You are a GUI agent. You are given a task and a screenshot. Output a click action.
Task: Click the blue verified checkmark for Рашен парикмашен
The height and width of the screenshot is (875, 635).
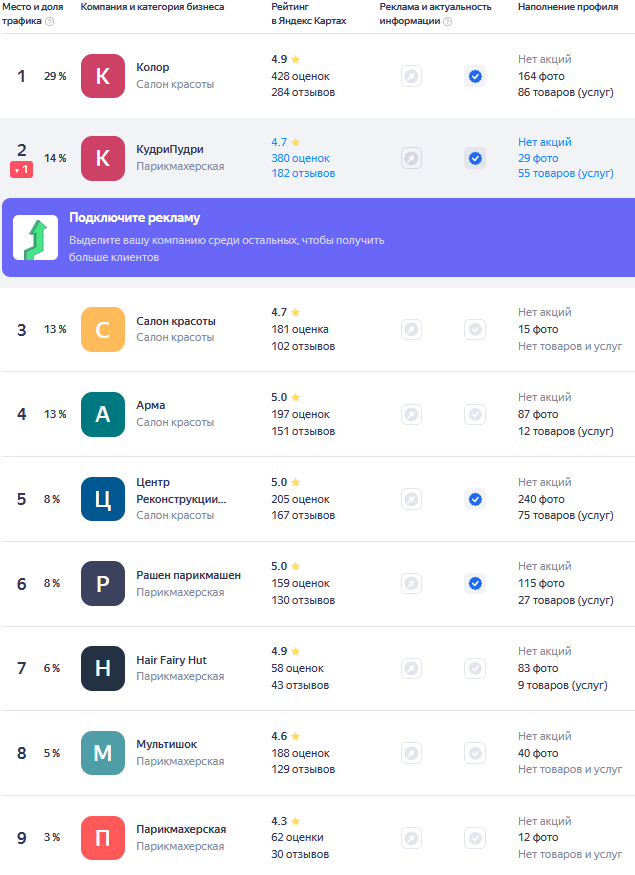pos(475,583)
